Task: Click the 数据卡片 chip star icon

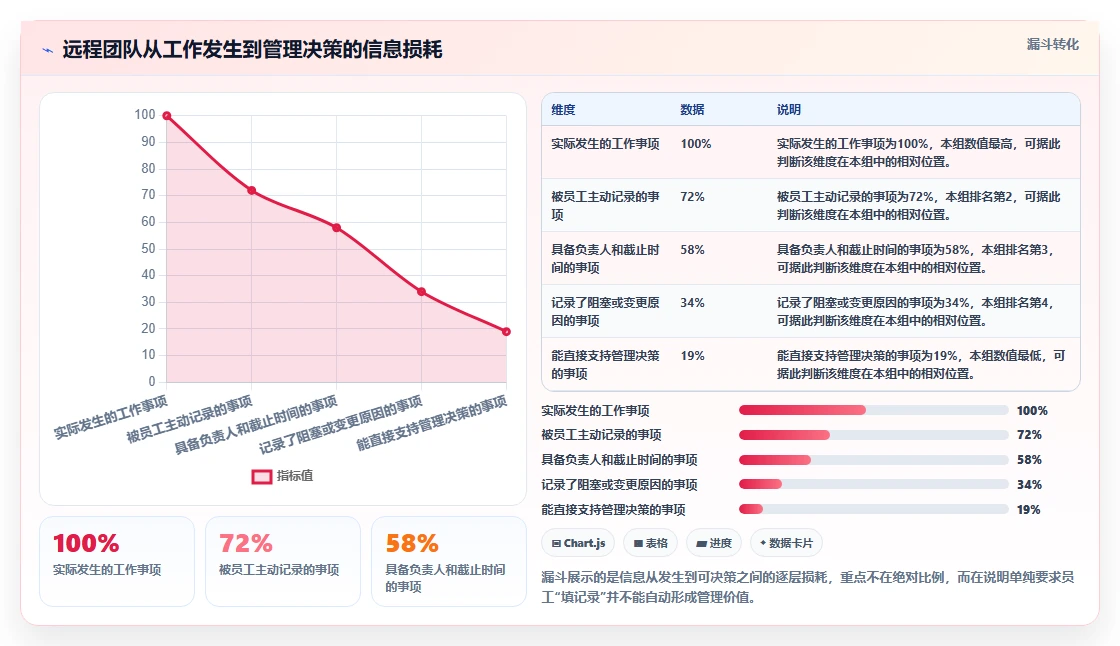Action: point(763,543)
